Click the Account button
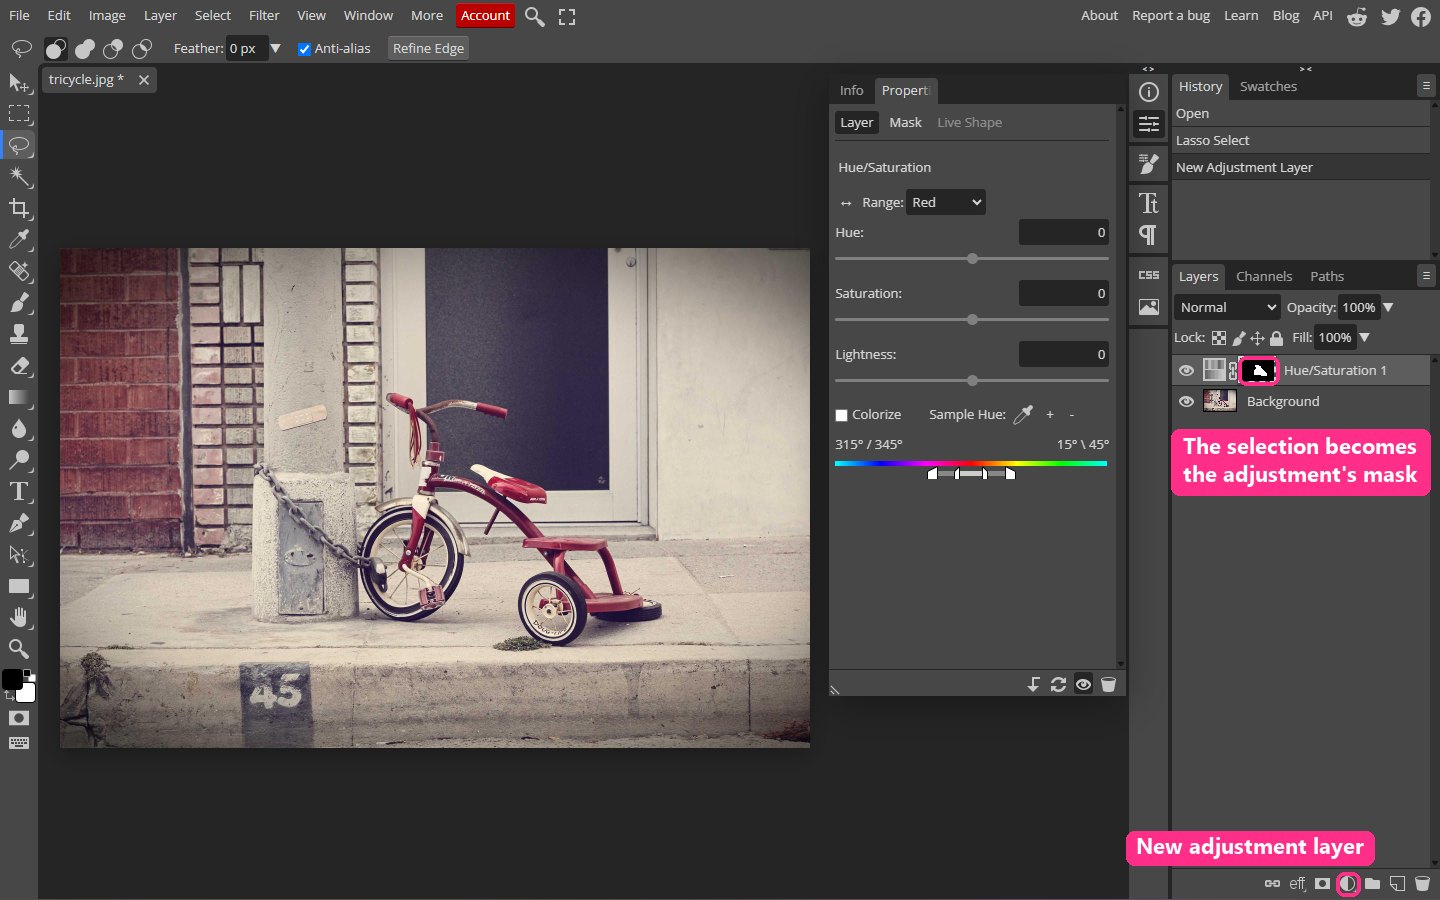 (x=485, y=15)
